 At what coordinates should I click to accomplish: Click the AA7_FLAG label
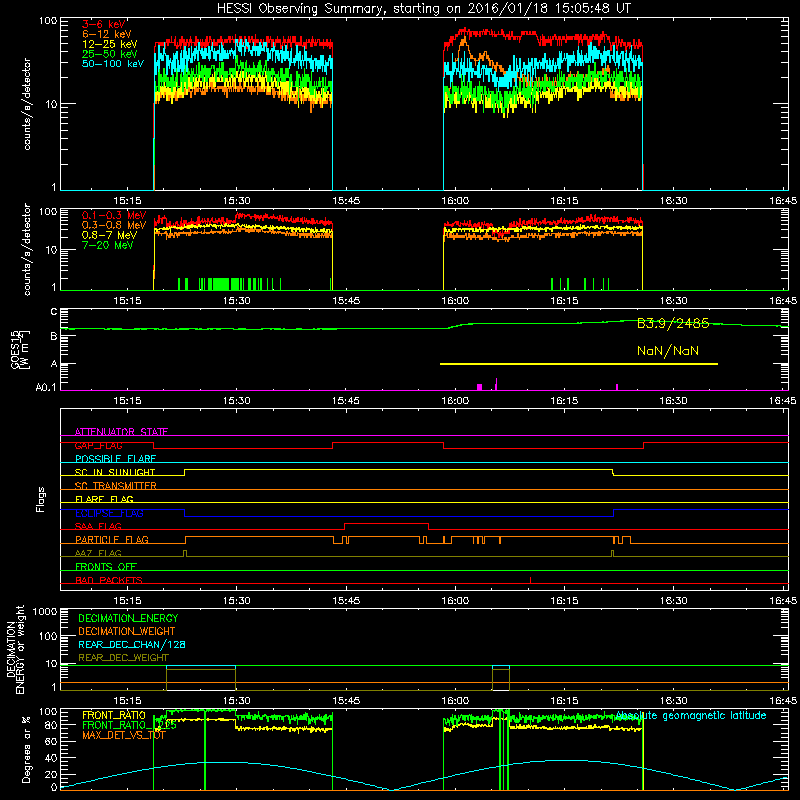[x=98, y=553]
